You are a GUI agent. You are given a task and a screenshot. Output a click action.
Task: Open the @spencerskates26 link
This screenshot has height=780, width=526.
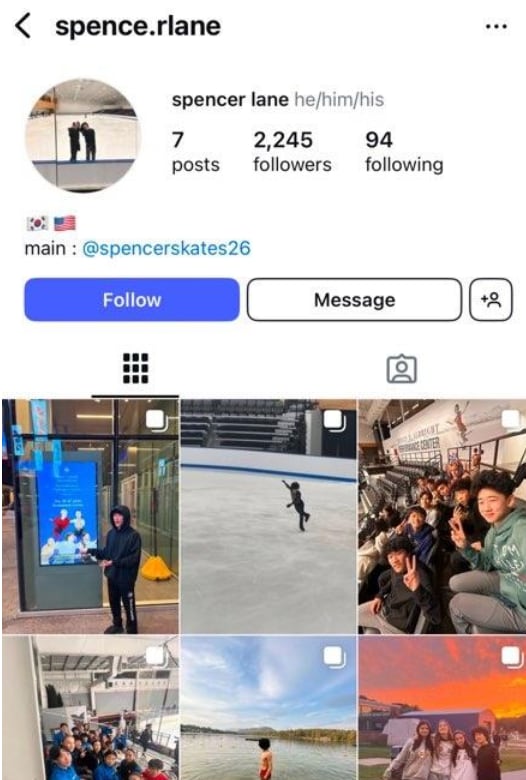[x=166, y=248]
